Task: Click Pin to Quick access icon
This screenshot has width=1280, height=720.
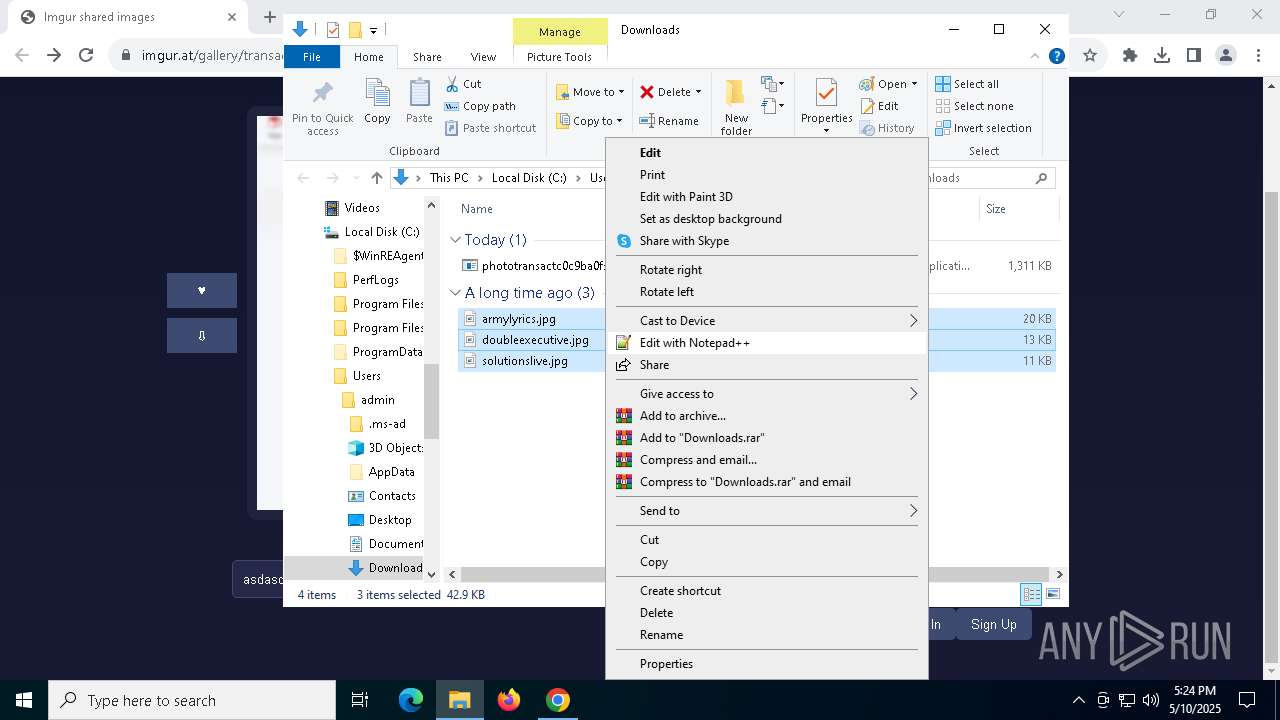Action: point(322,93)
